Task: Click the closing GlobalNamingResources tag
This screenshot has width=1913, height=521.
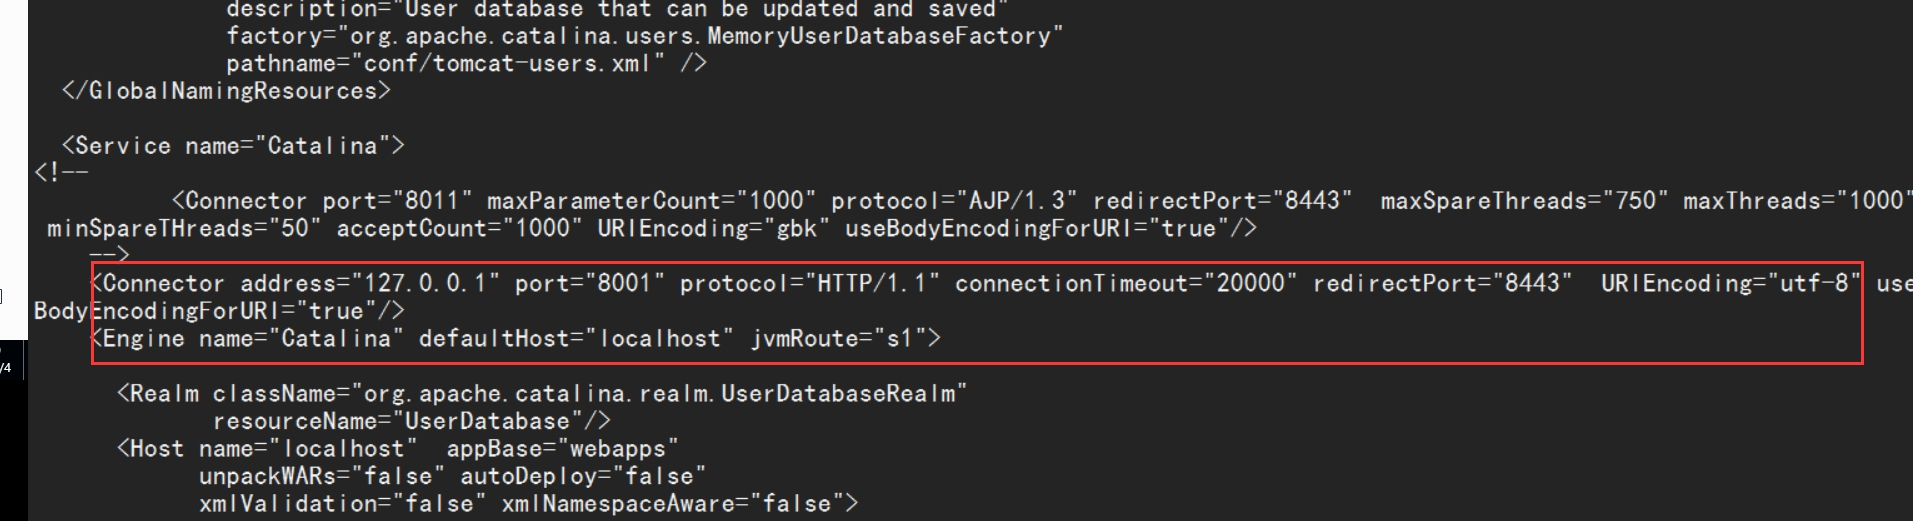Action: coord(226,91)
